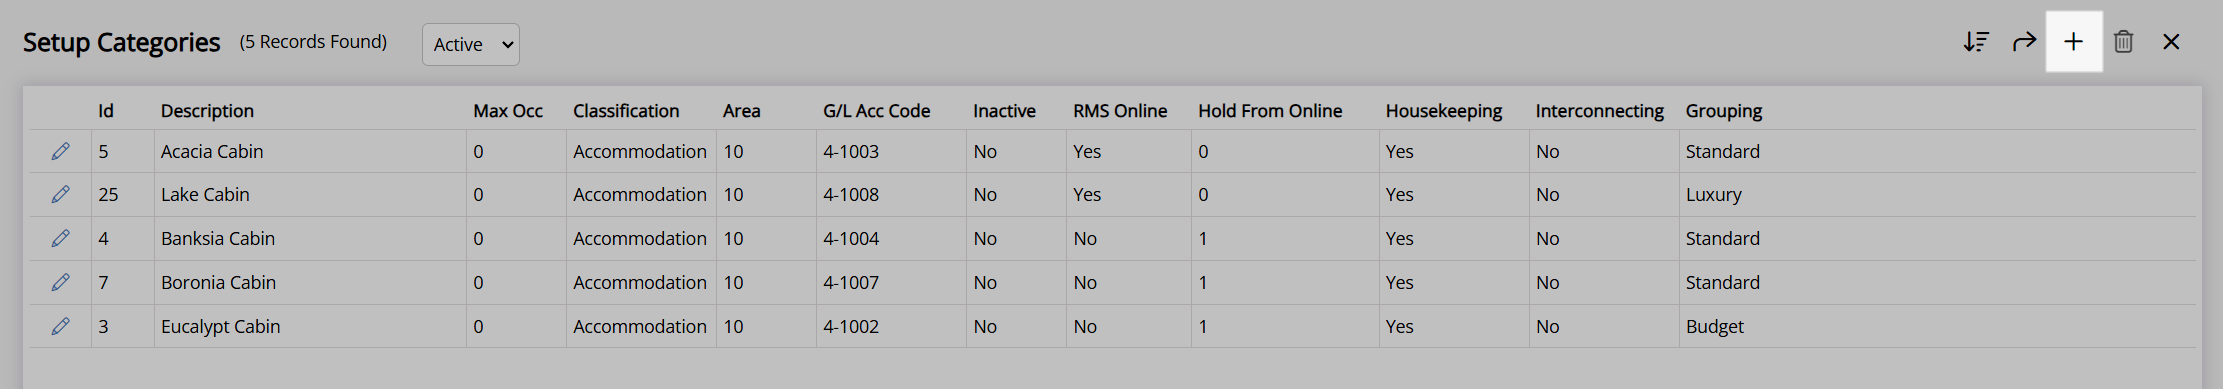This screenshot has width=2223, height=389.
Task: Click the RMS Online column header
Action: tap(1120, 111)
